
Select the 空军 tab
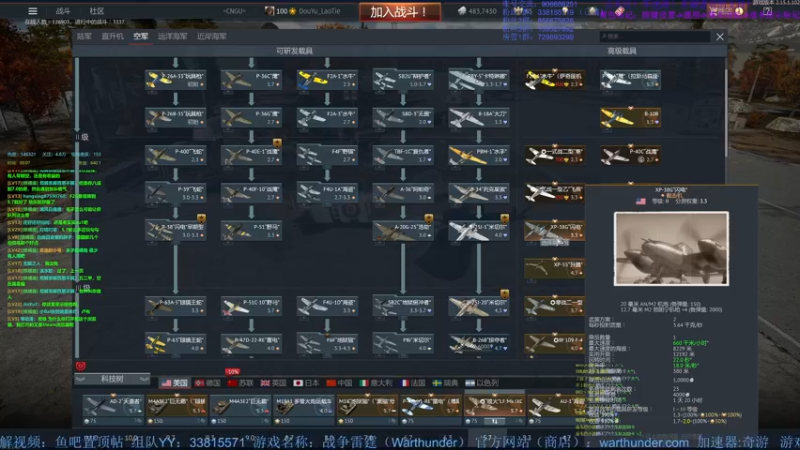coord(140,36)
